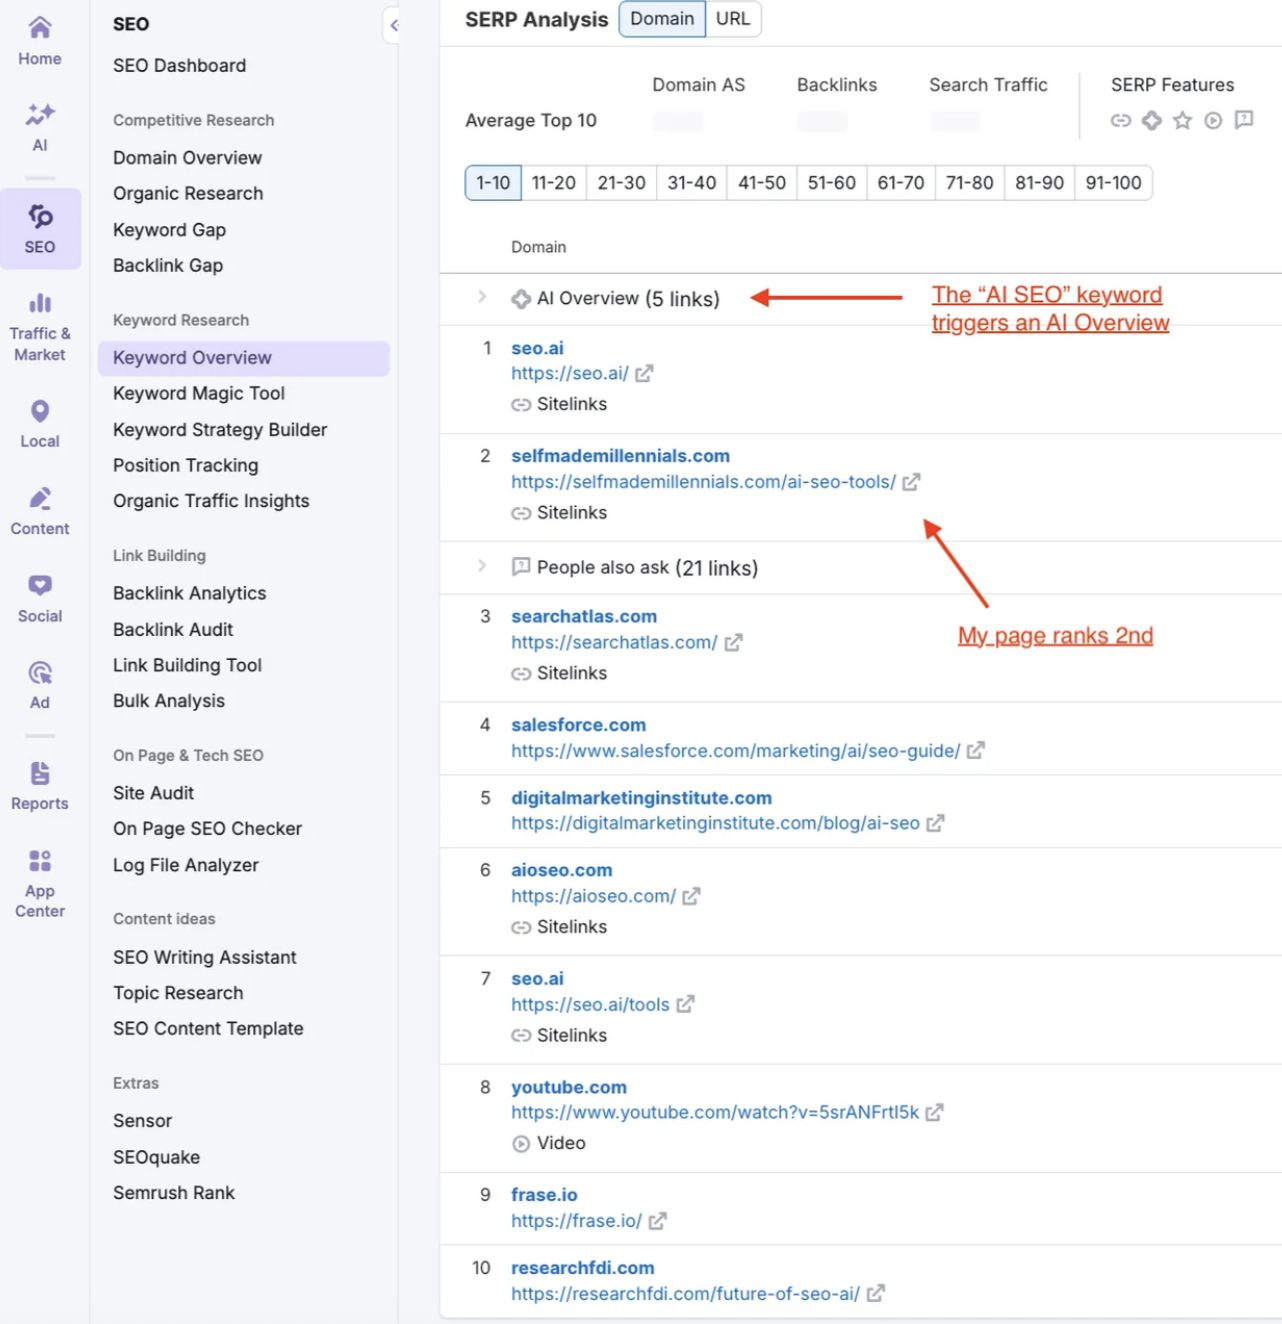Collapse the SEO sidebar with arrow button
This screenshot has height=1324, width=1282.
click(393, 25)
